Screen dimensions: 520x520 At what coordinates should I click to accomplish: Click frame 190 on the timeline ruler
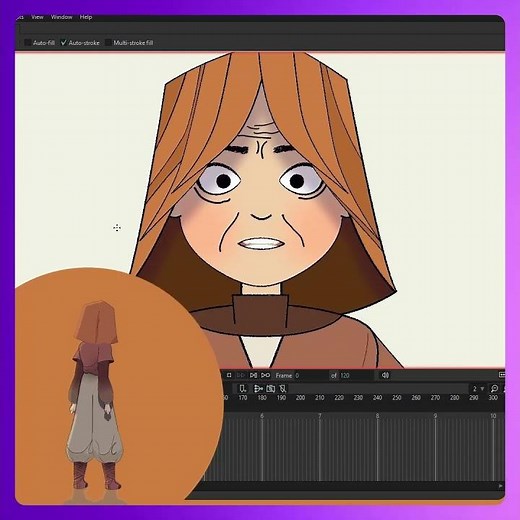tap(281, 398)
